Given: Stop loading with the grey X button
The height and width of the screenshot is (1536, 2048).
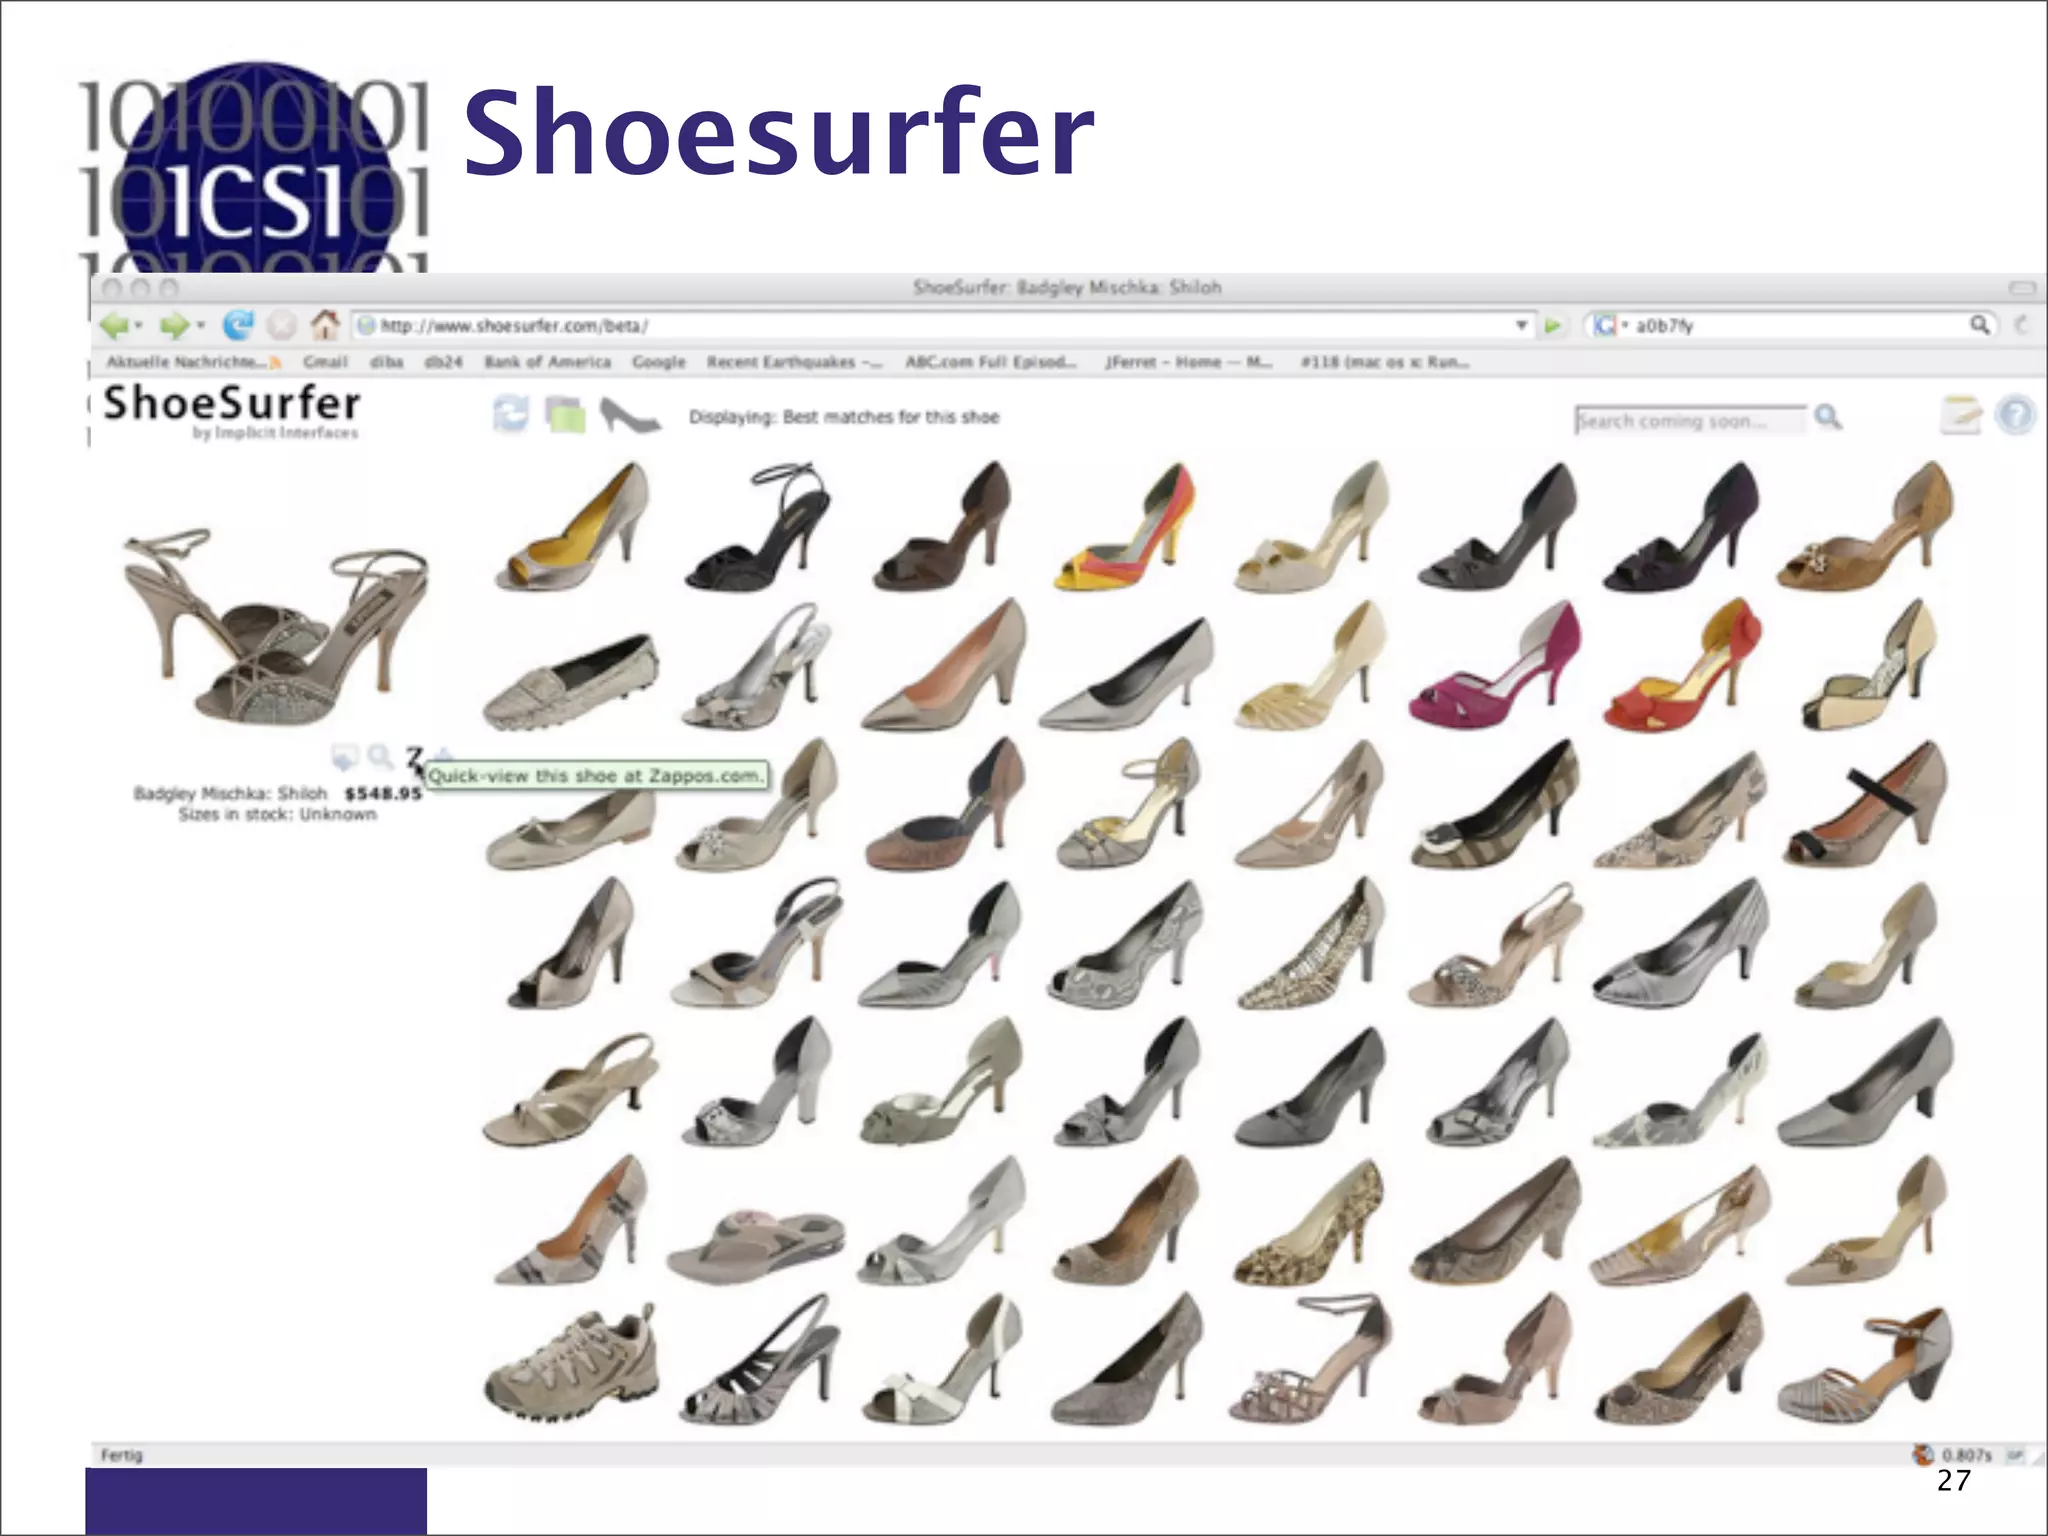Looking at the screenshot, I should pos(283,325).
